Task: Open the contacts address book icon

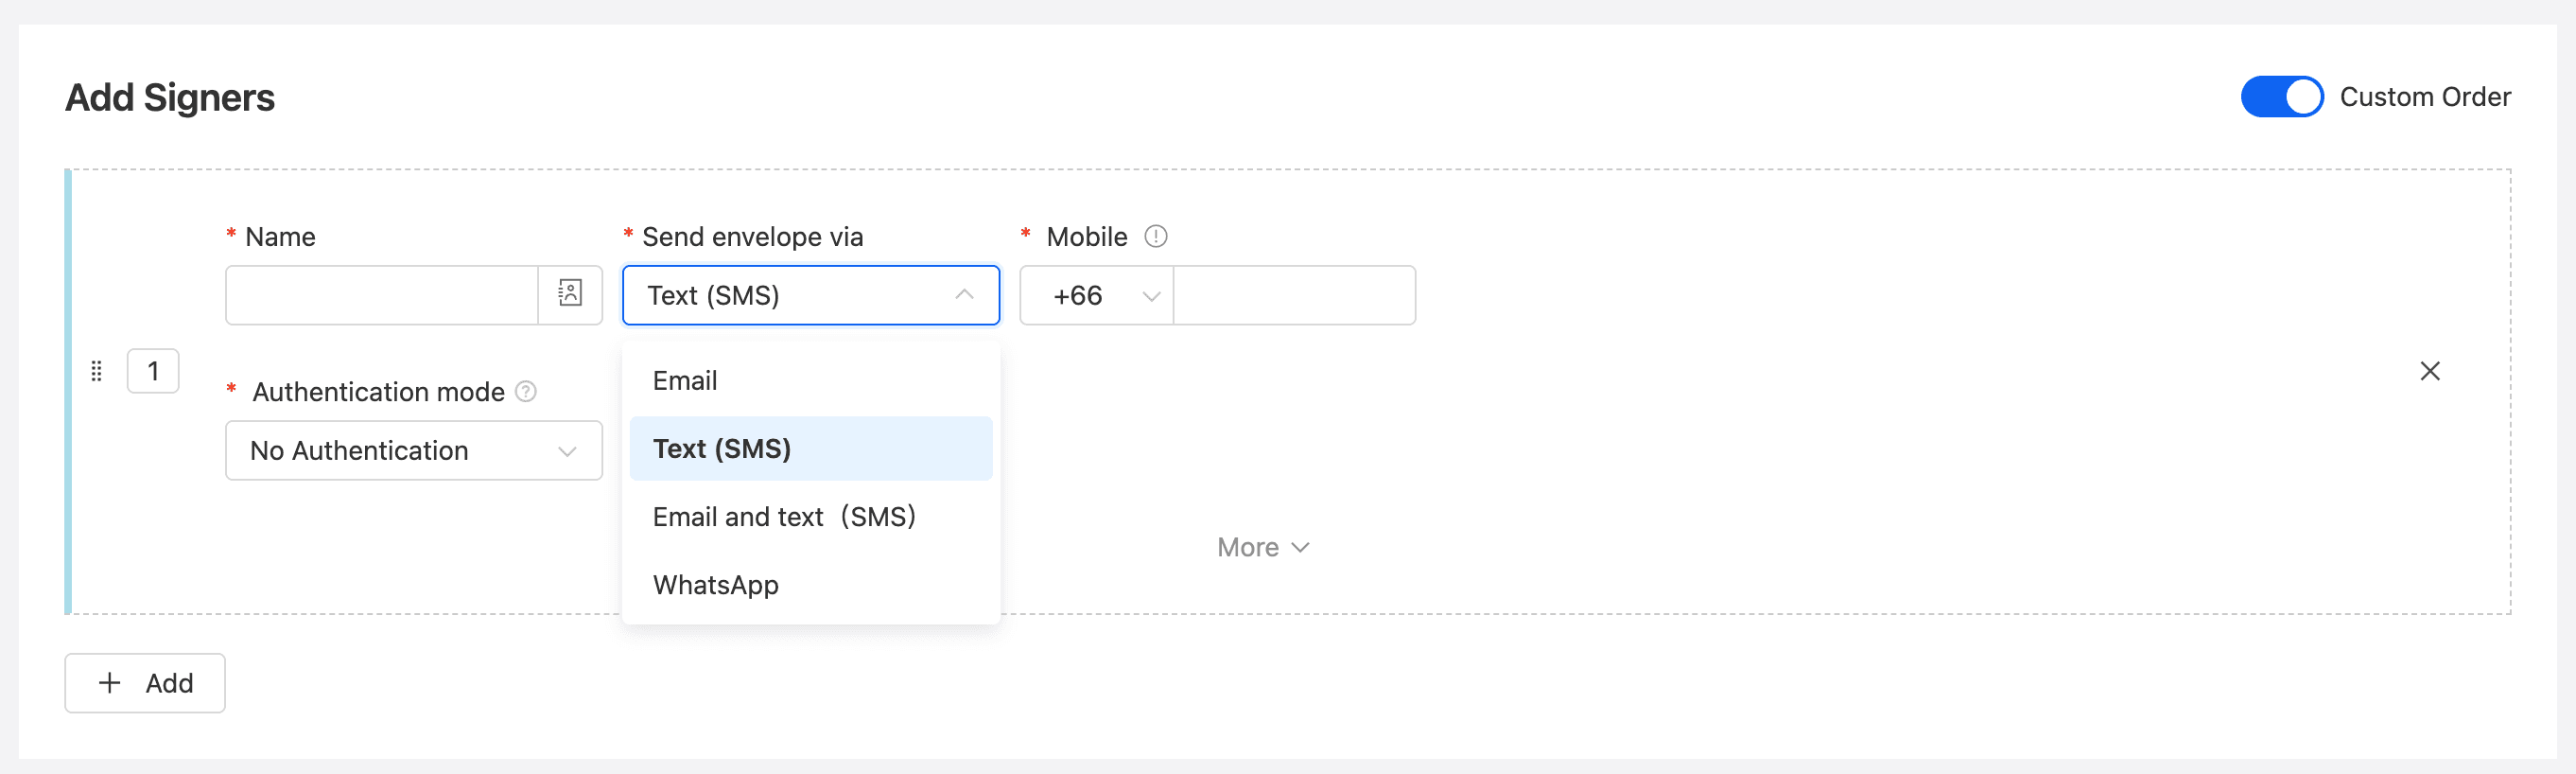Action: tap(570, 294)
